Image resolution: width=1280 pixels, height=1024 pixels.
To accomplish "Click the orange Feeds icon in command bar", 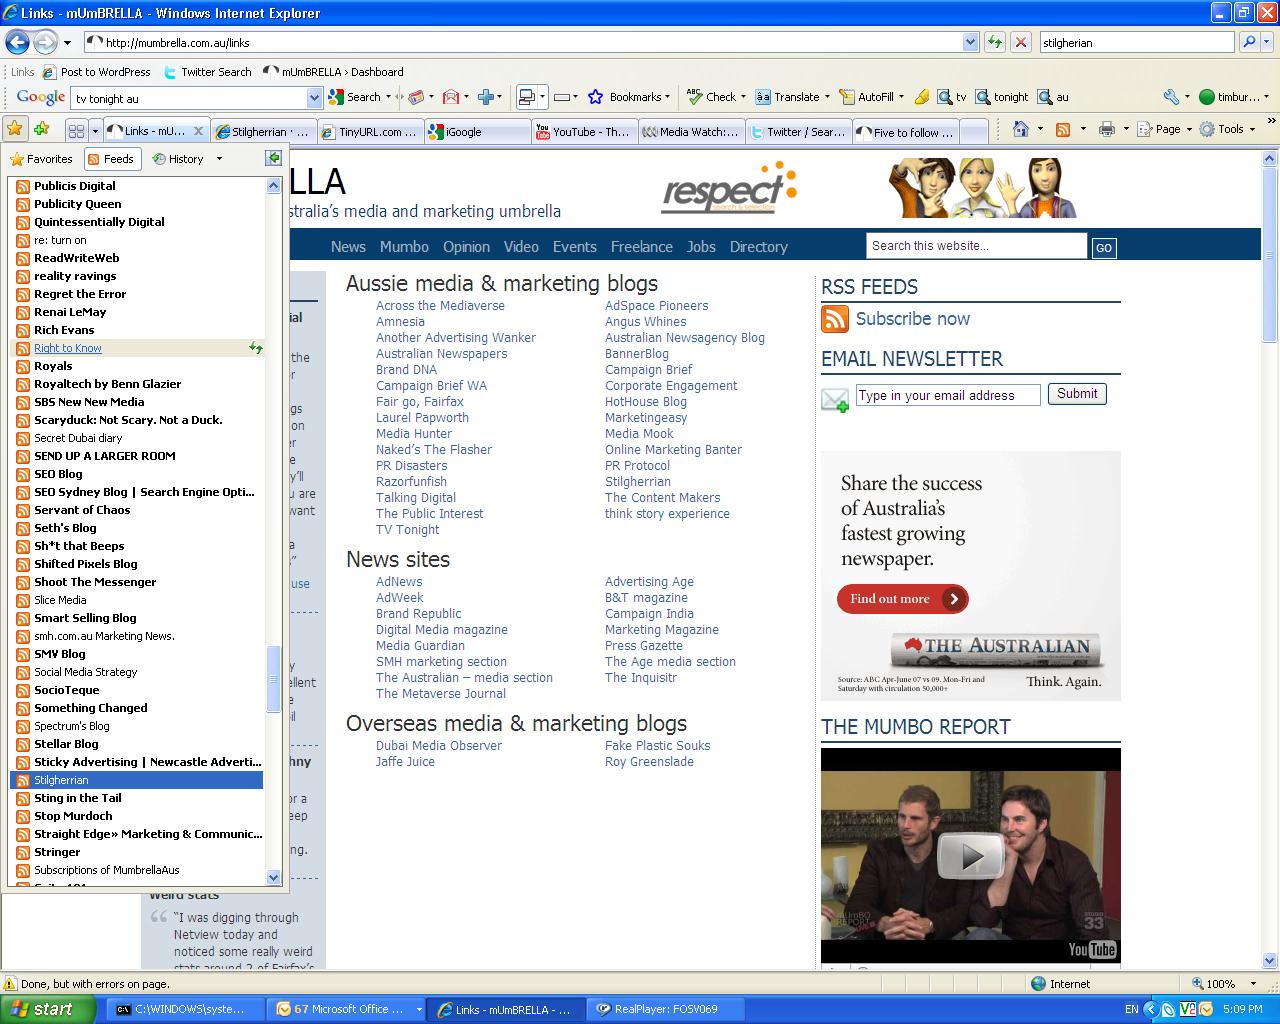I will (1063, 129).
